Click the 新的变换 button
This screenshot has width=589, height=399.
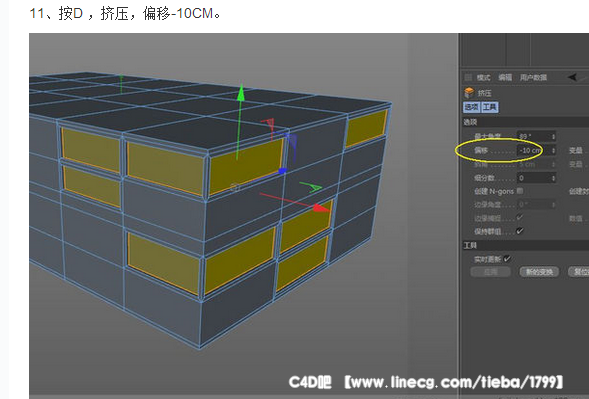click(539, 272)
